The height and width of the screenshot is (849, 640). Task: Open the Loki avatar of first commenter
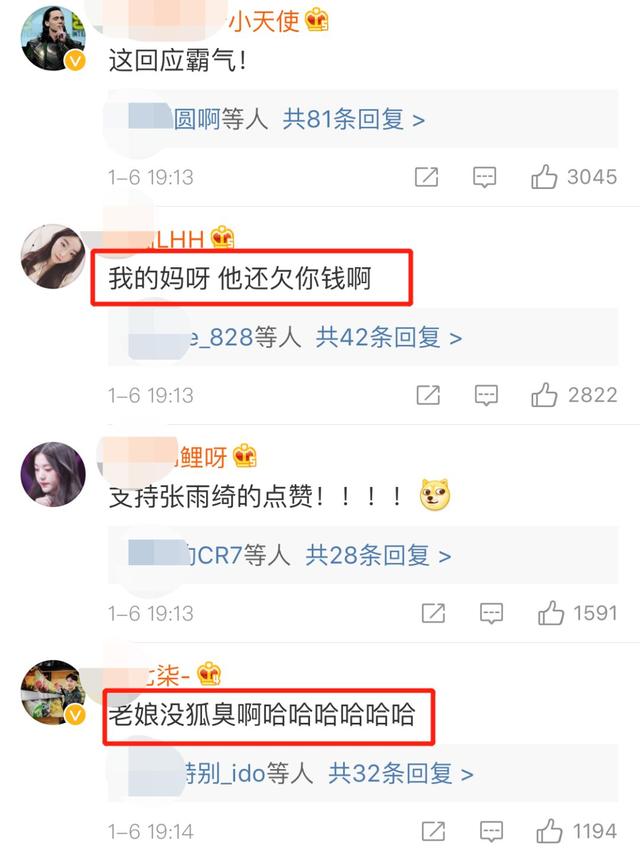click(53, 38)
